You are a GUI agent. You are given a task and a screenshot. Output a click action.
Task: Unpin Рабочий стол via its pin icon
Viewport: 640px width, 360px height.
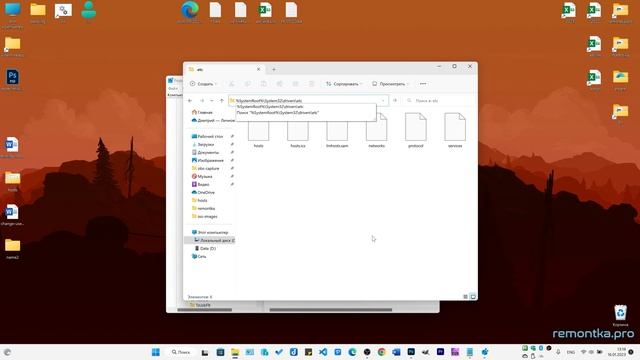tap(232, 136)
